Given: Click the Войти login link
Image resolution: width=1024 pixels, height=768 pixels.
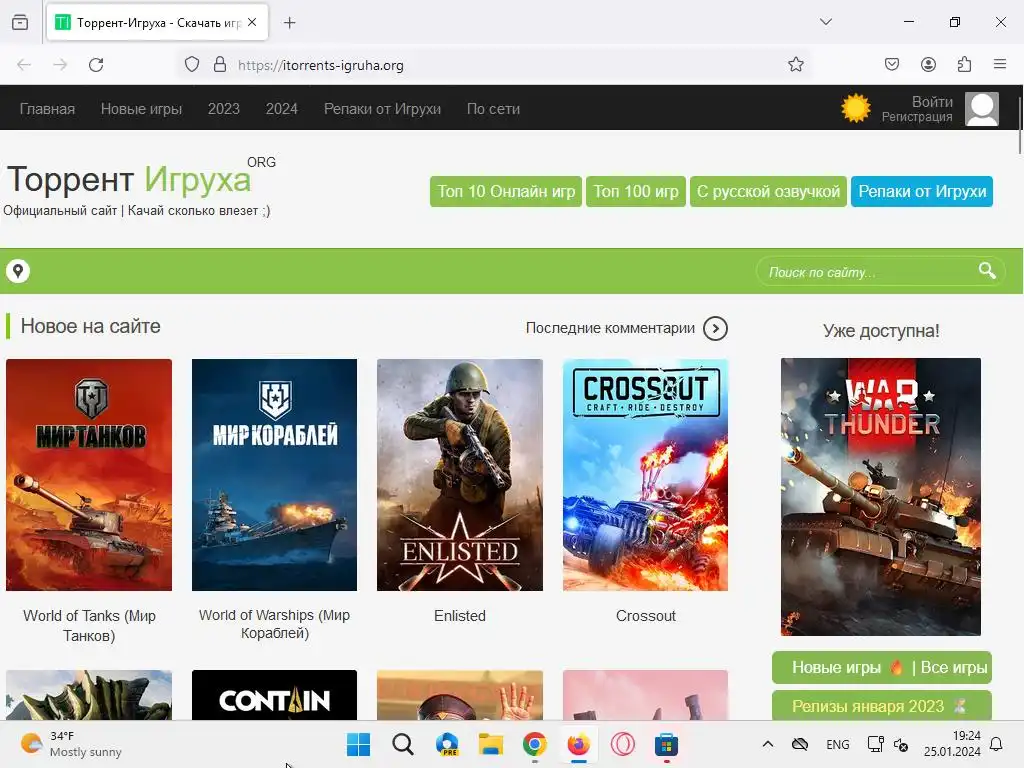Looking at the screenshot, I should coord(932,102).
